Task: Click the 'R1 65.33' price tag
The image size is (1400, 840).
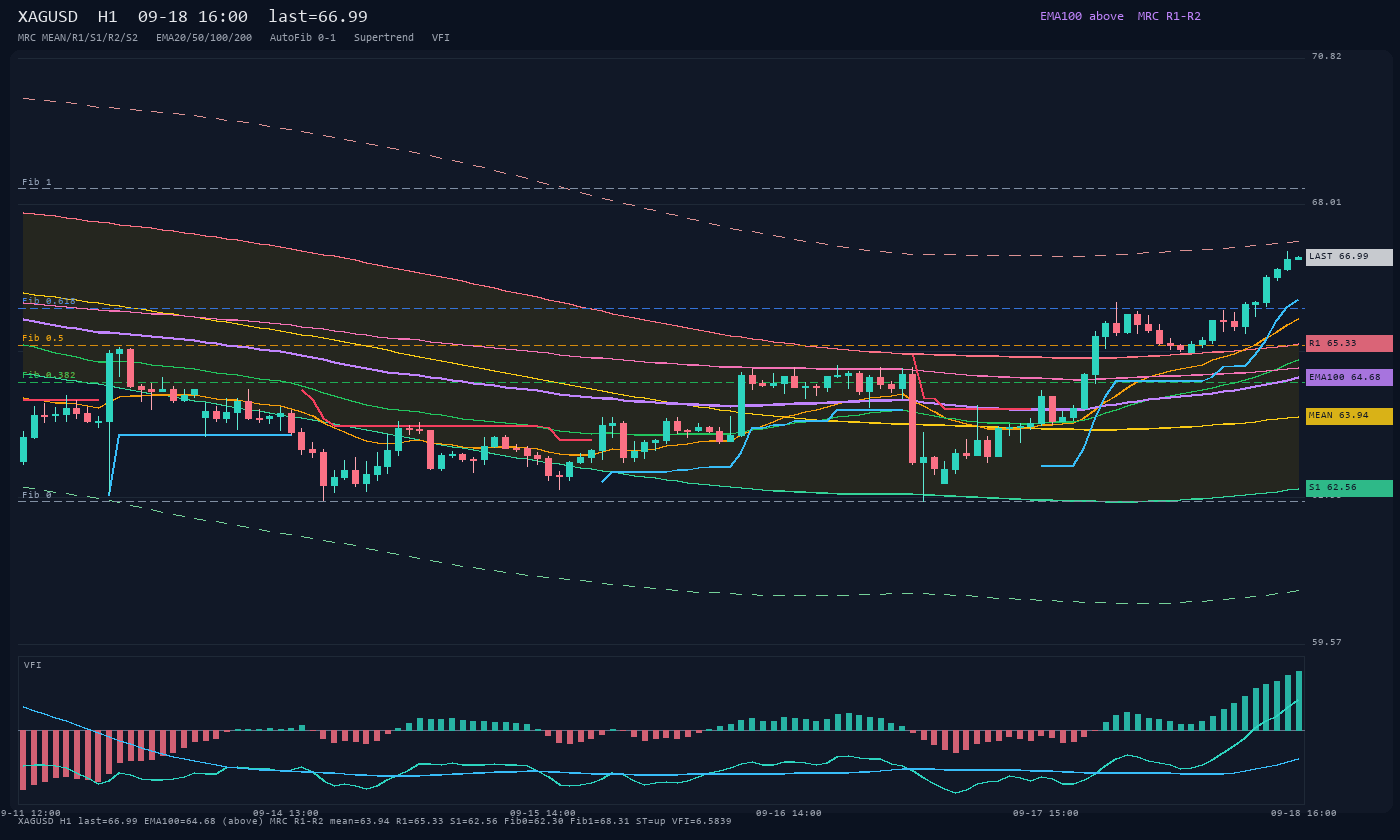Action: pos(1349,343)
